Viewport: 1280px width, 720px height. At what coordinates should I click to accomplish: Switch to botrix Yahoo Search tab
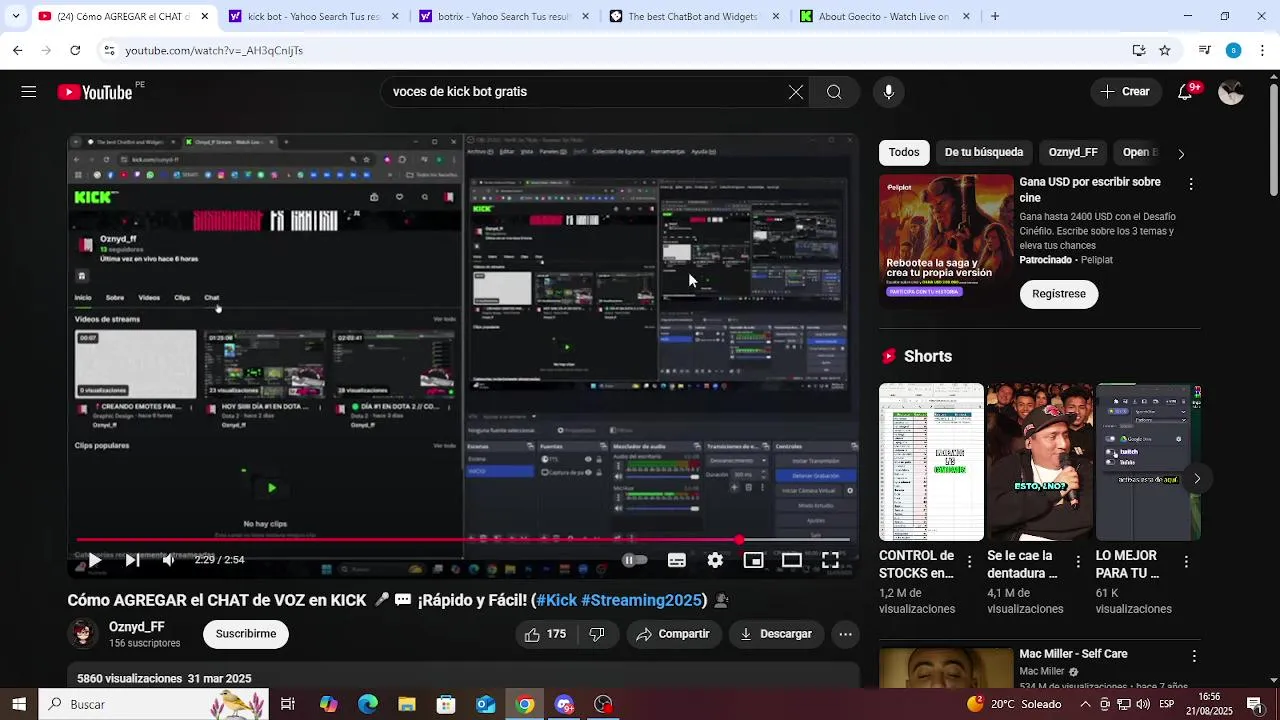tap(504, 16)
